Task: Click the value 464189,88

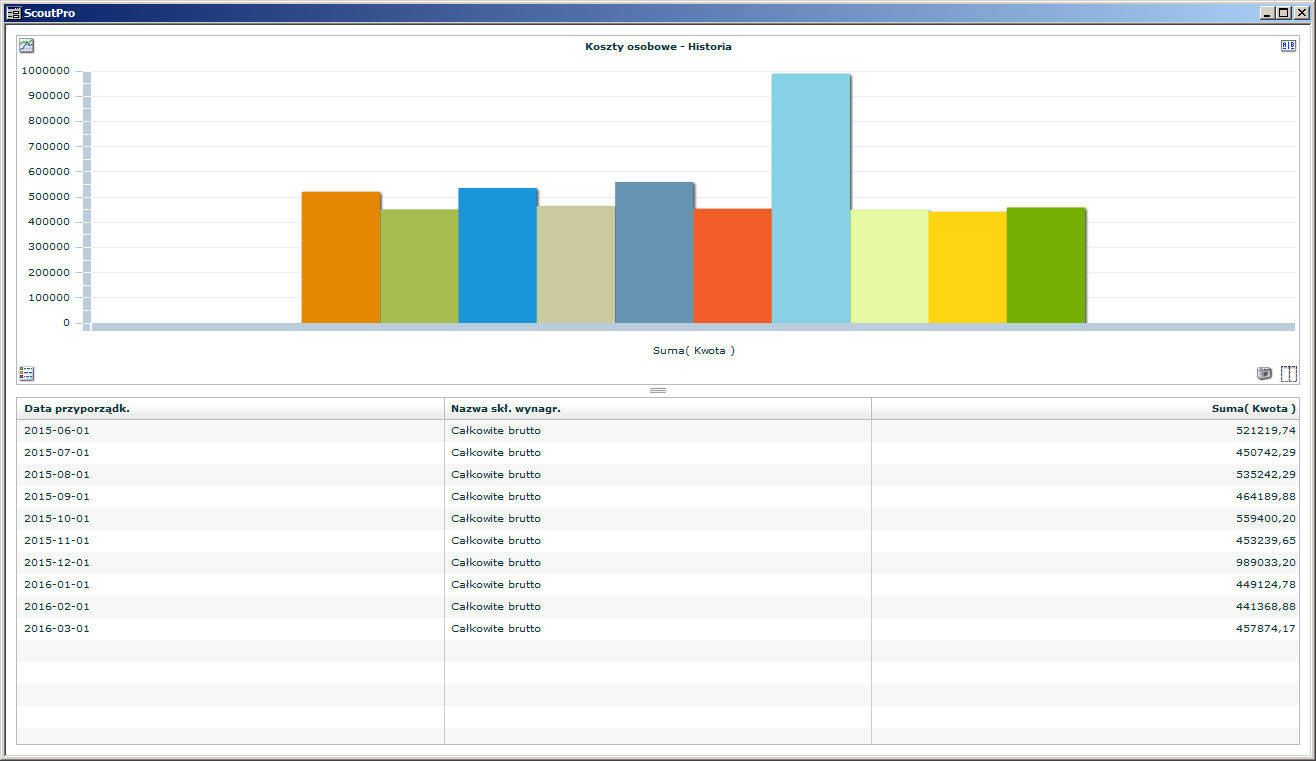Action: click(x=1266, y=496)
